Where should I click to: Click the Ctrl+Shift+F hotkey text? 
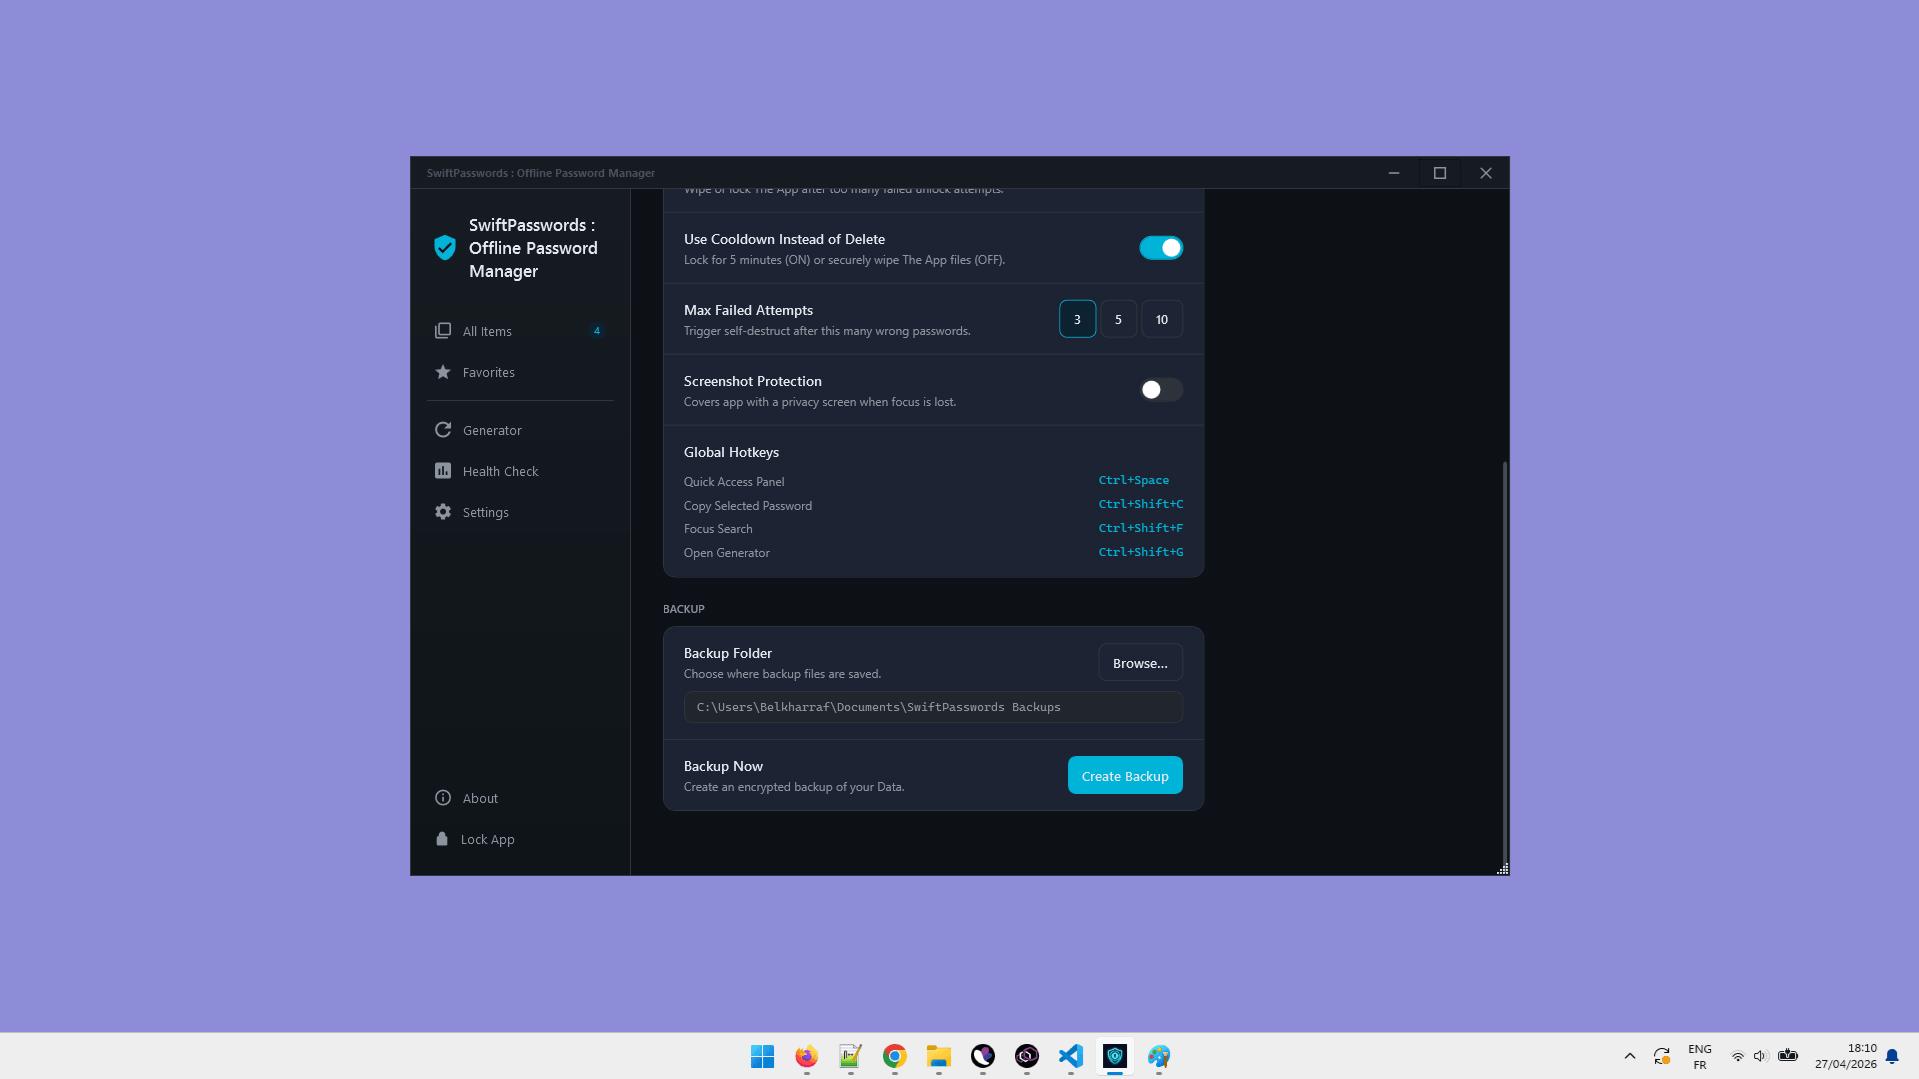1140,528
